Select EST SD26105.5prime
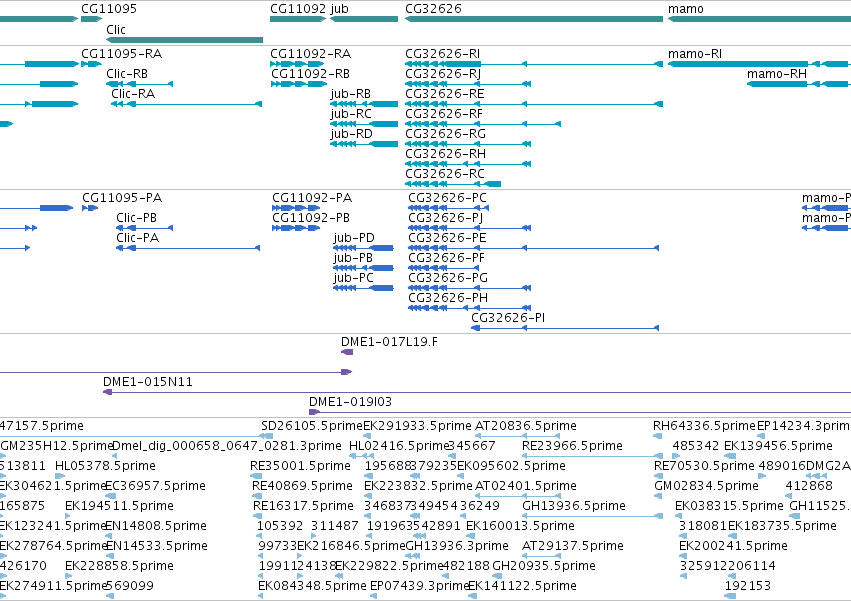Screen dimensions: 851x601 [x=266, y=436]
